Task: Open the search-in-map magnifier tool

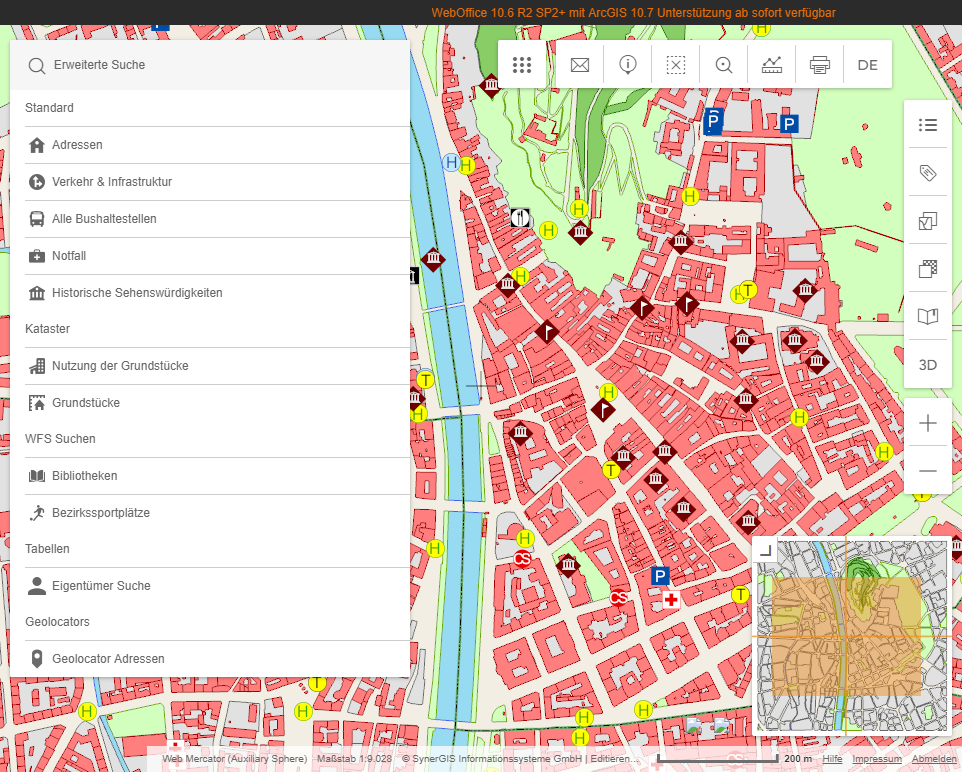Action: [724, 65]
